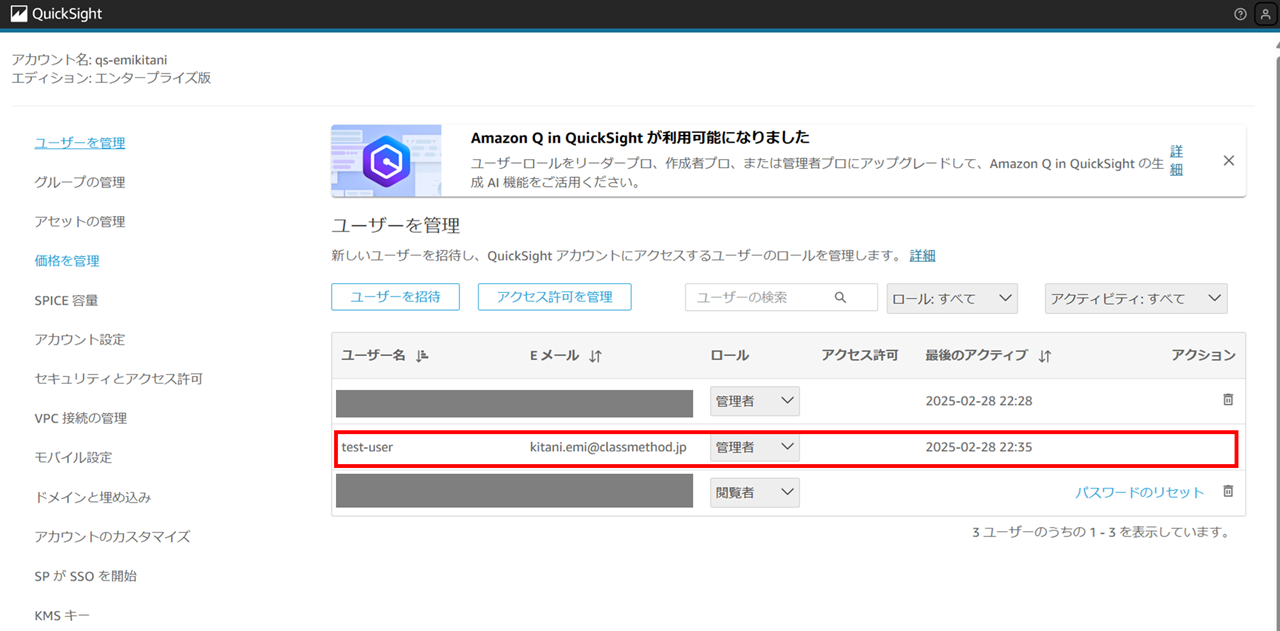Click the 2025-02-28 22:28 timestamp
The height and width of the screenshot is (631, 1280).
coord(979,401)
